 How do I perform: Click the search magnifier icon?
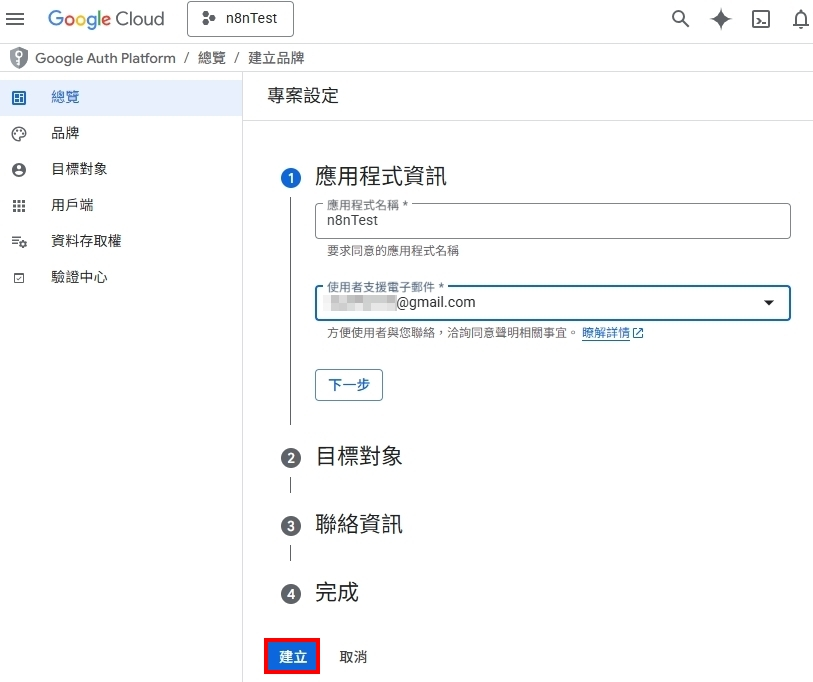pos(680,19)
